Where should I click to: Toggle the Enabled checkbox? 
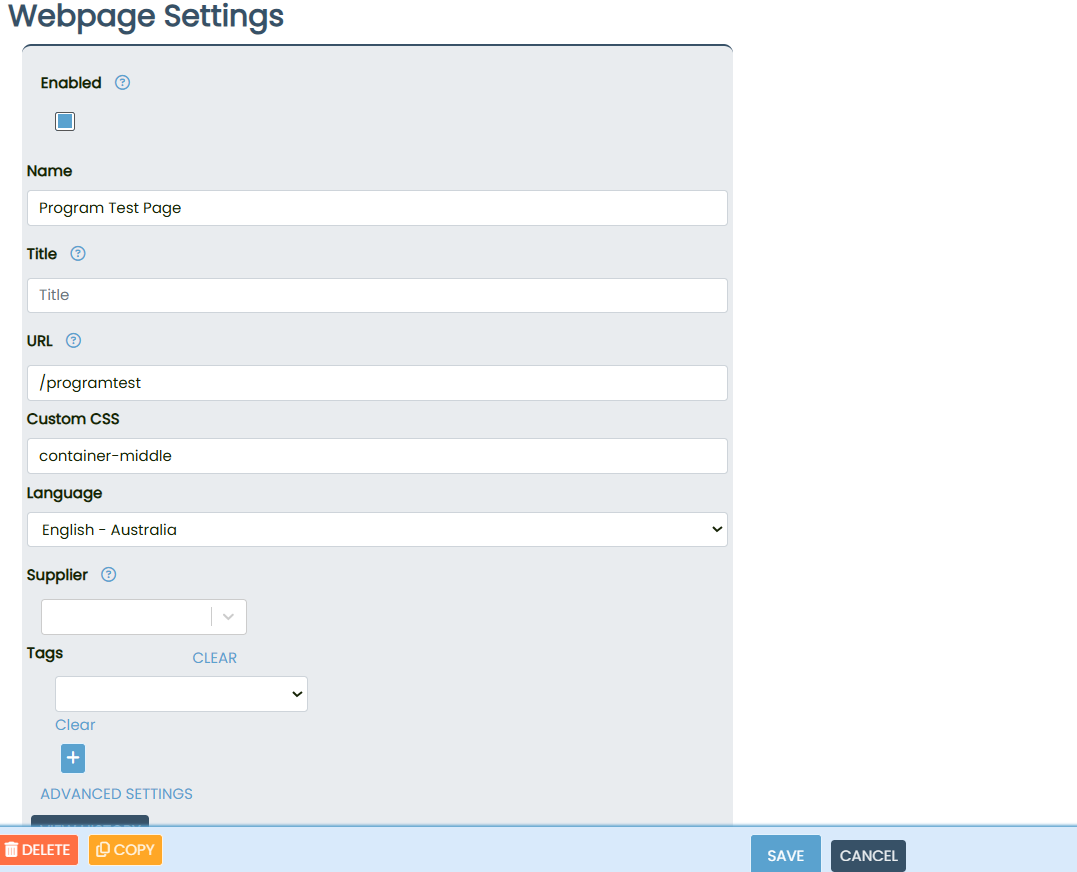point(65,122)
